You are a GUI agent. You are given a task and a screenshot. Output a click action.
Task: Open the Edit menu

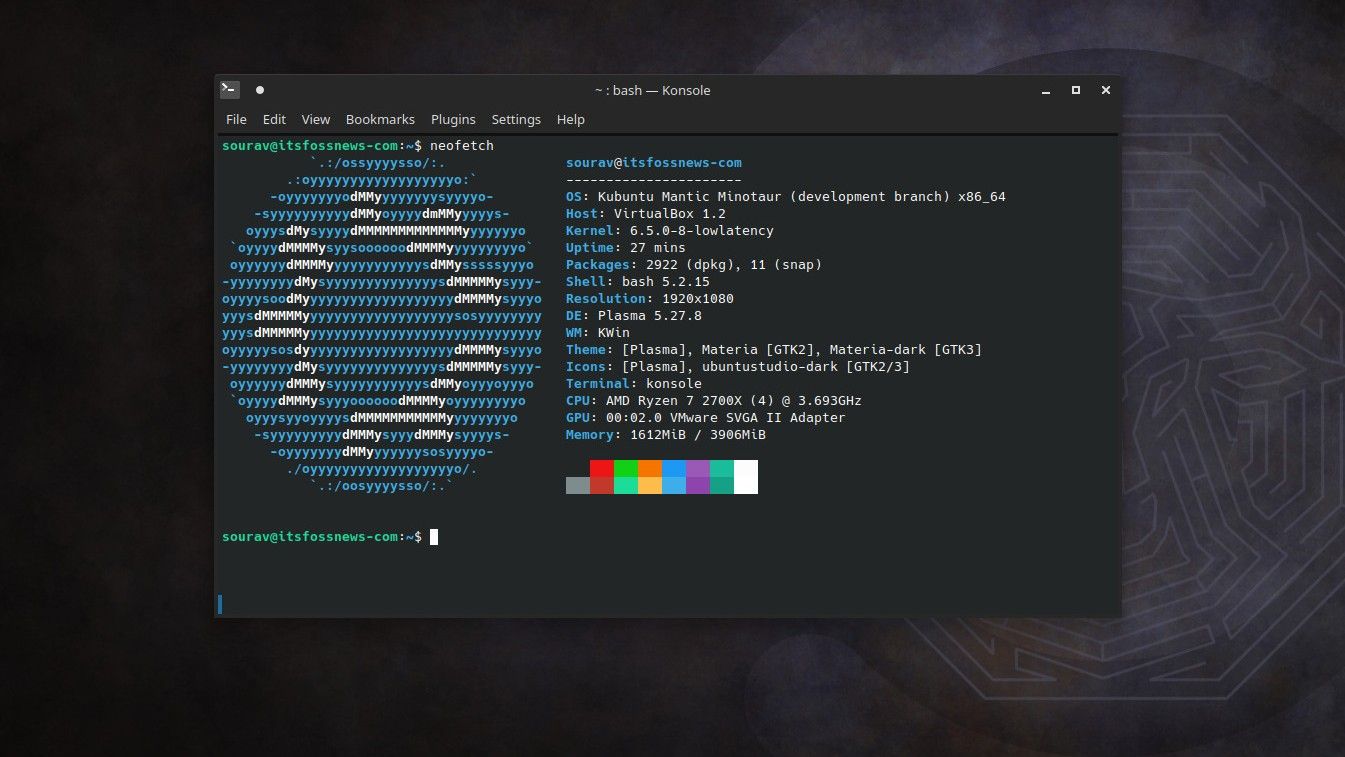273,119
